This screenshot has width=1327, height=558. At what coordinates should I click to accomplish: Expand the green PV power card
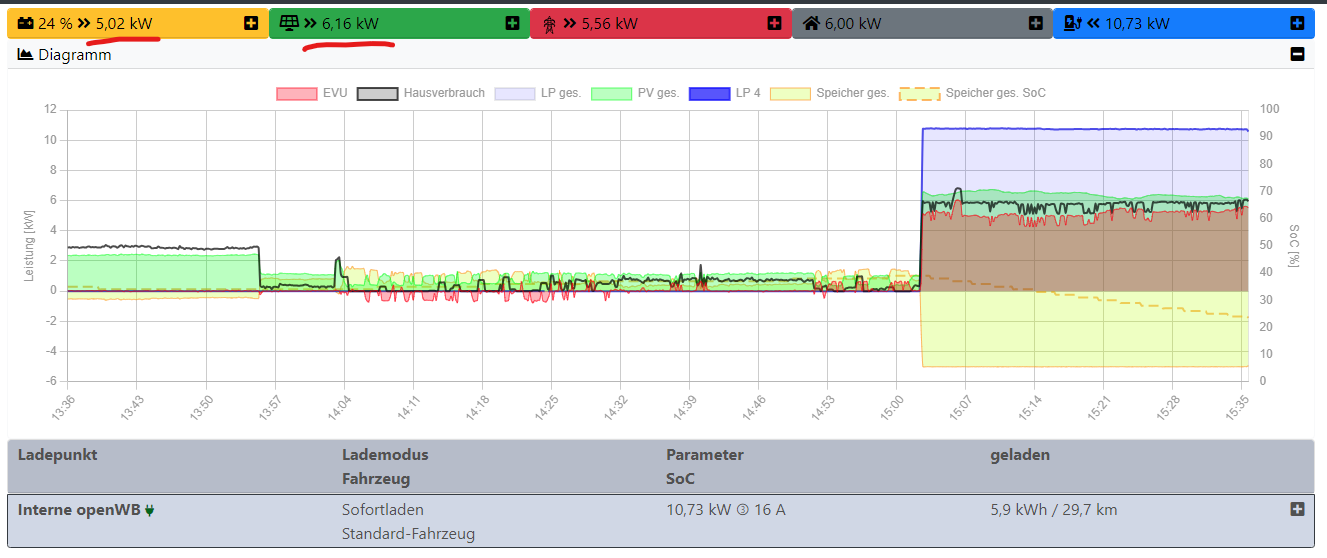tap(512, 23)
